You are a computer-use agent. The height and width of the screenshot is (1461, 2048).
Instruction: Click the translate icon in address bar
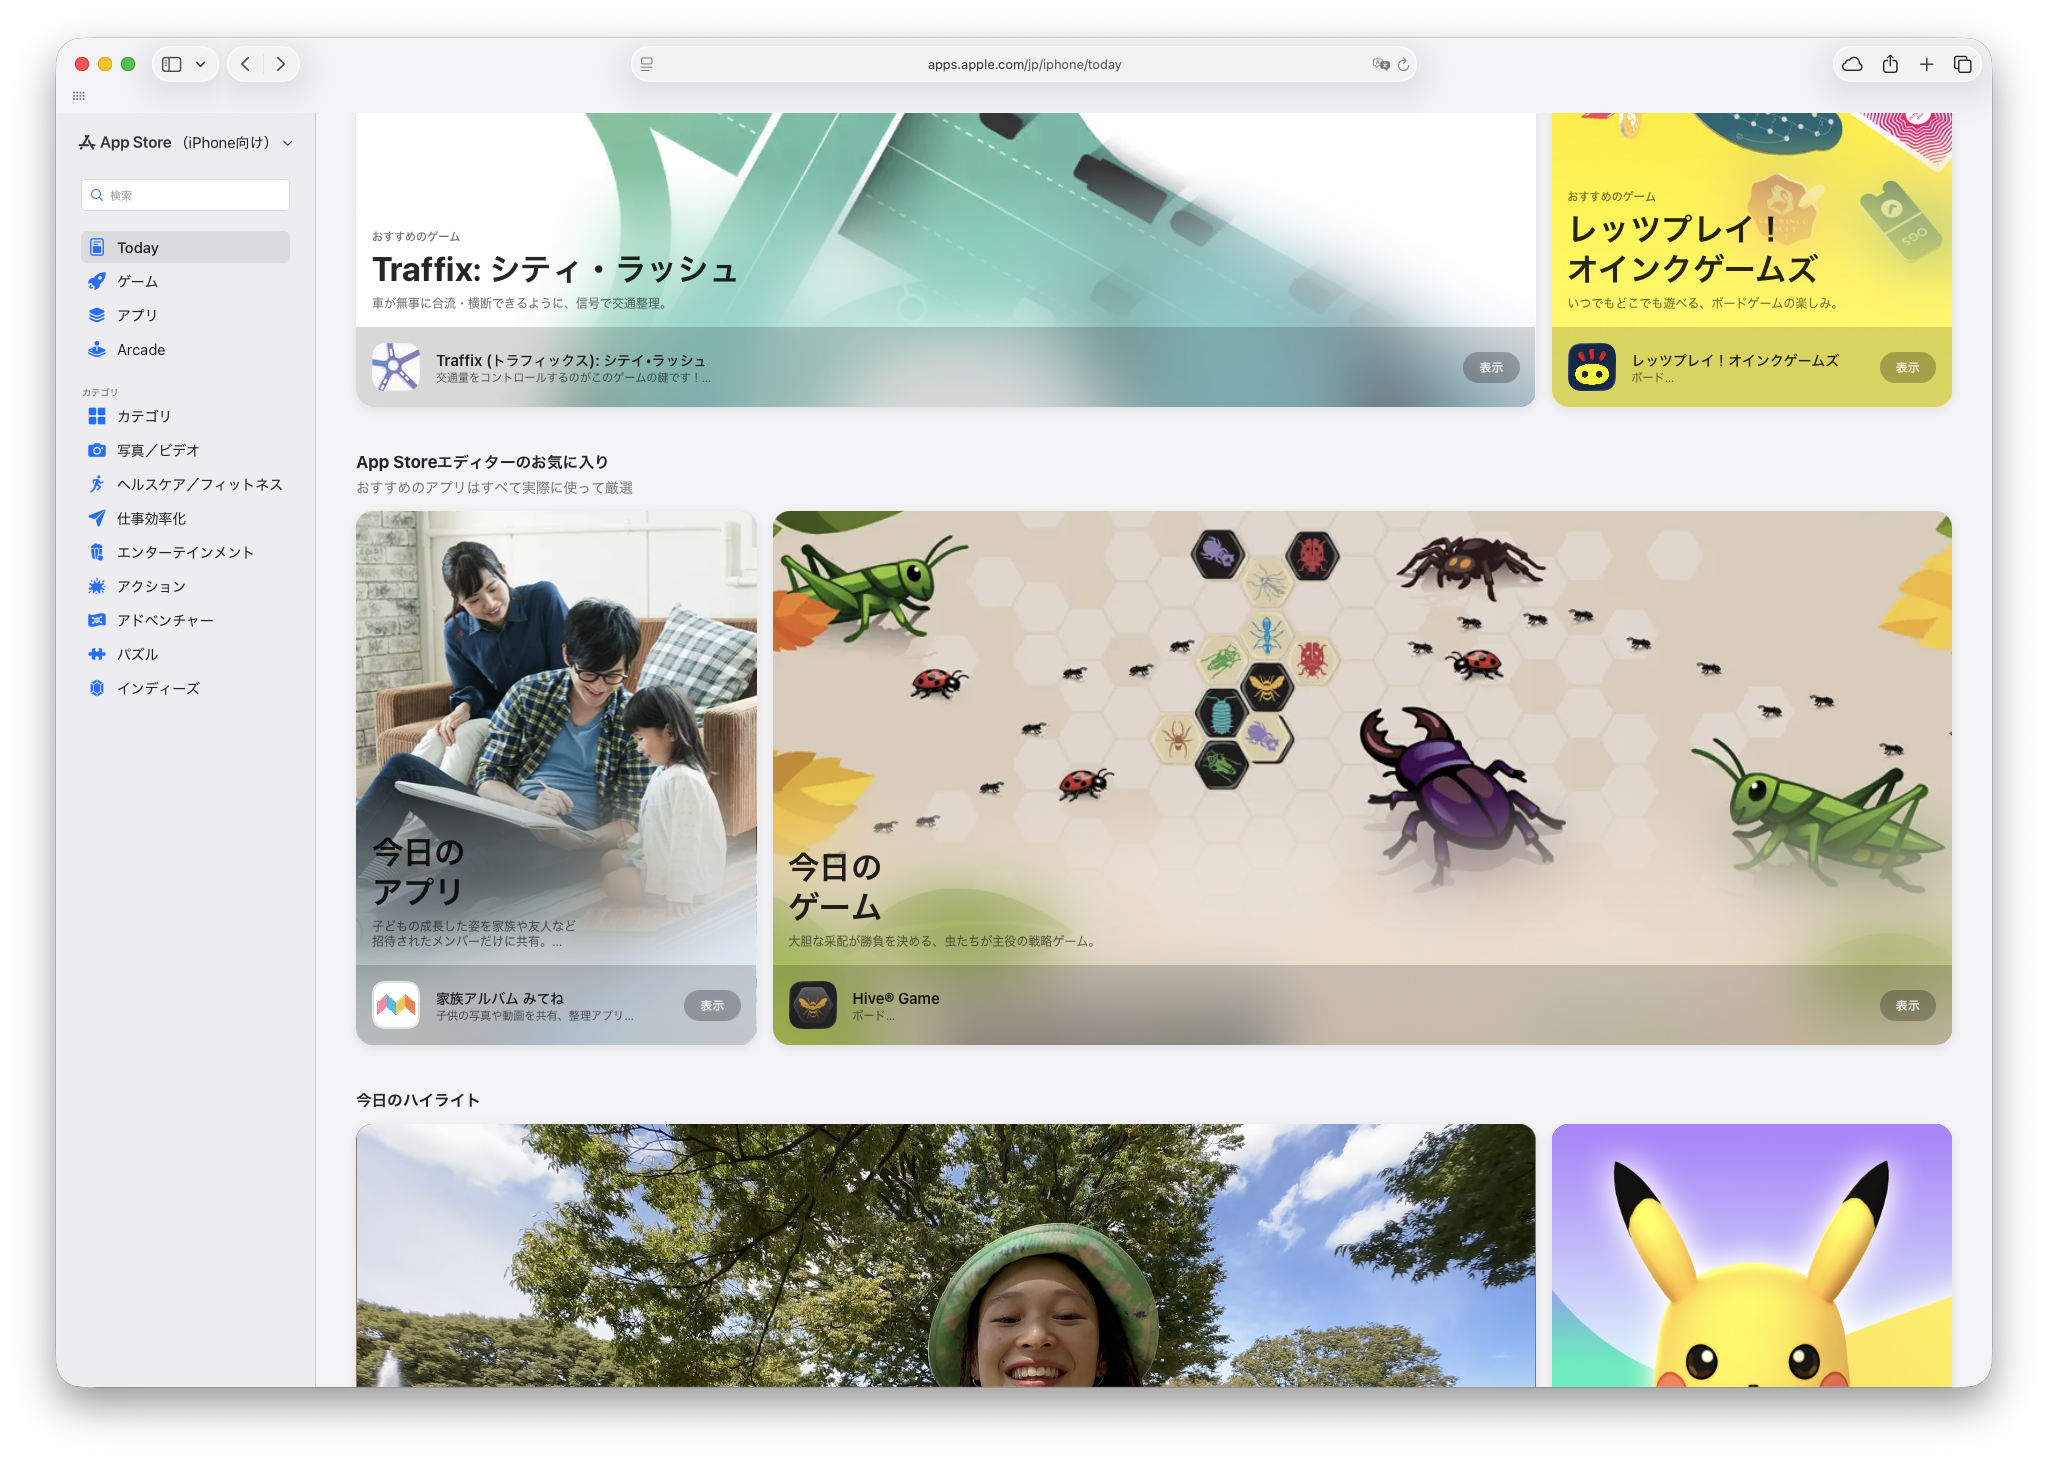(x=1381, y=64)
